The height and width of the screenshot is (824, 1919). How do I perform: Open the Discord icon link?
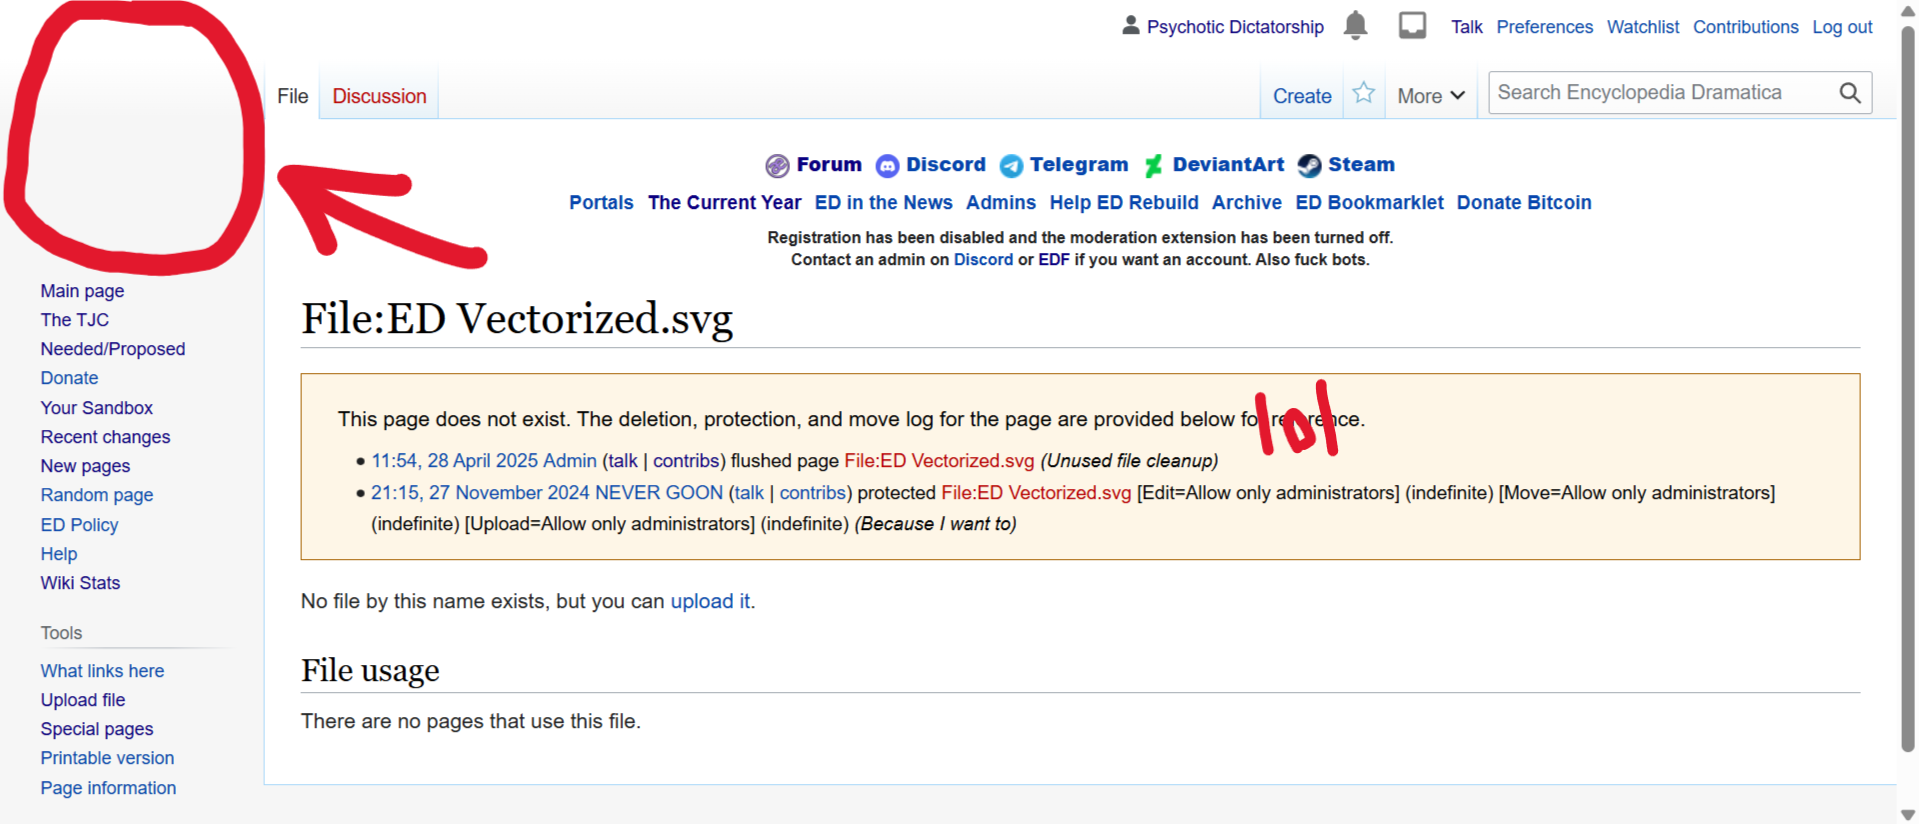(x=887, y=165)
